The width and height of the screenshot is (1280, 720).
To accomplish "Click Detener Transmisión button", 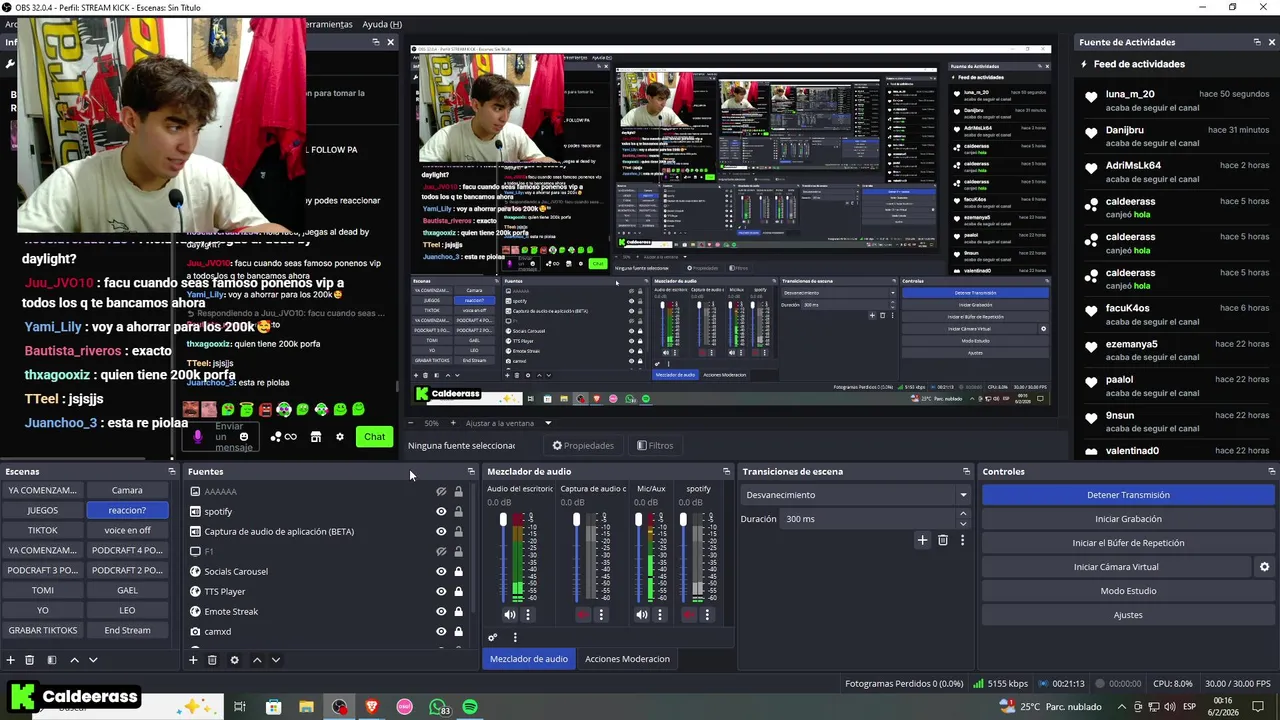I will click(x=1128, y=495).
